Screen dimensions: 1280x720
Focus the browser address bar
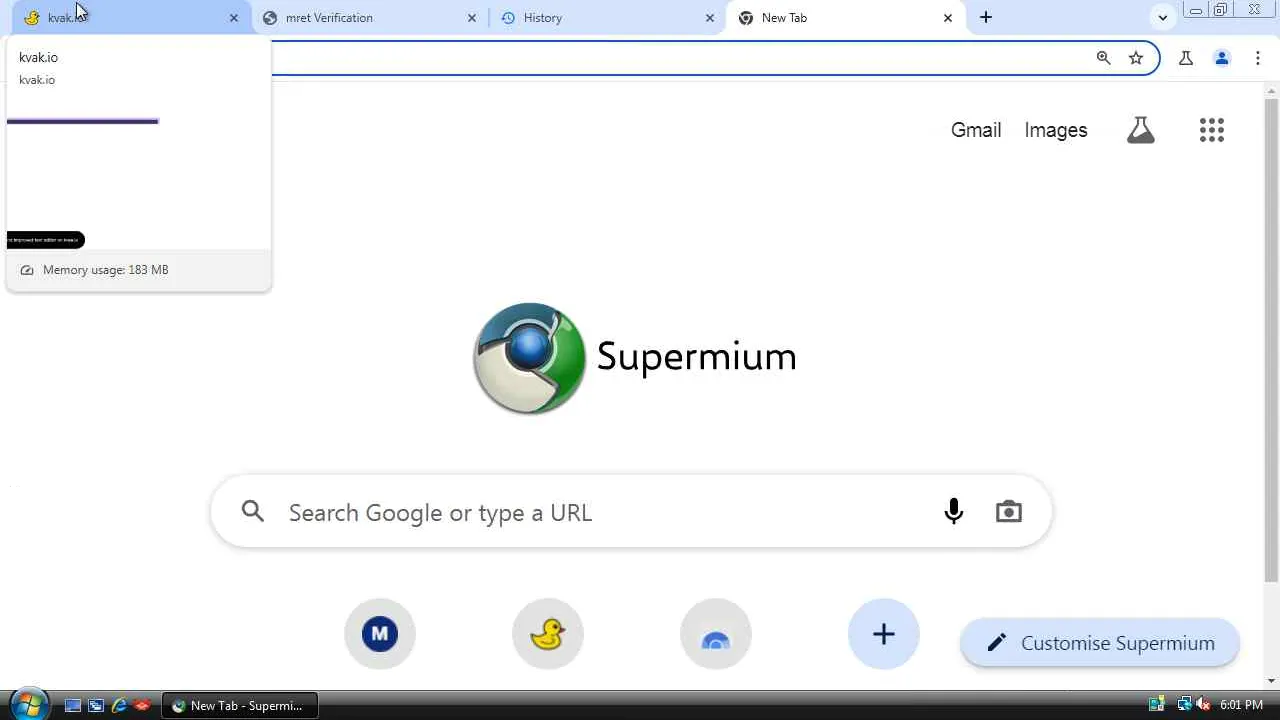click(x=680, y=58)
